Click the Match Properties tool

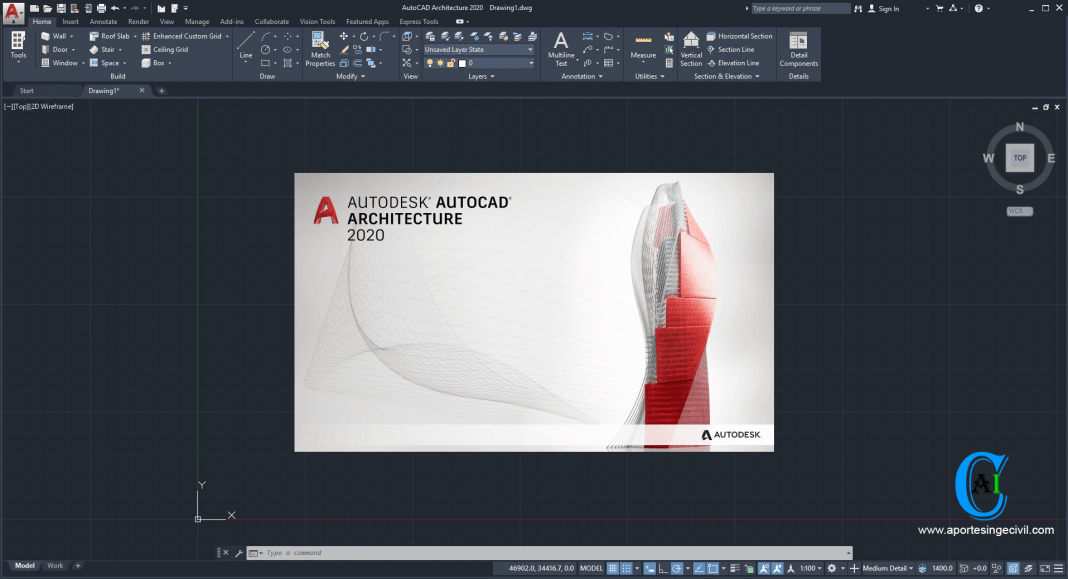click(320, 49)
